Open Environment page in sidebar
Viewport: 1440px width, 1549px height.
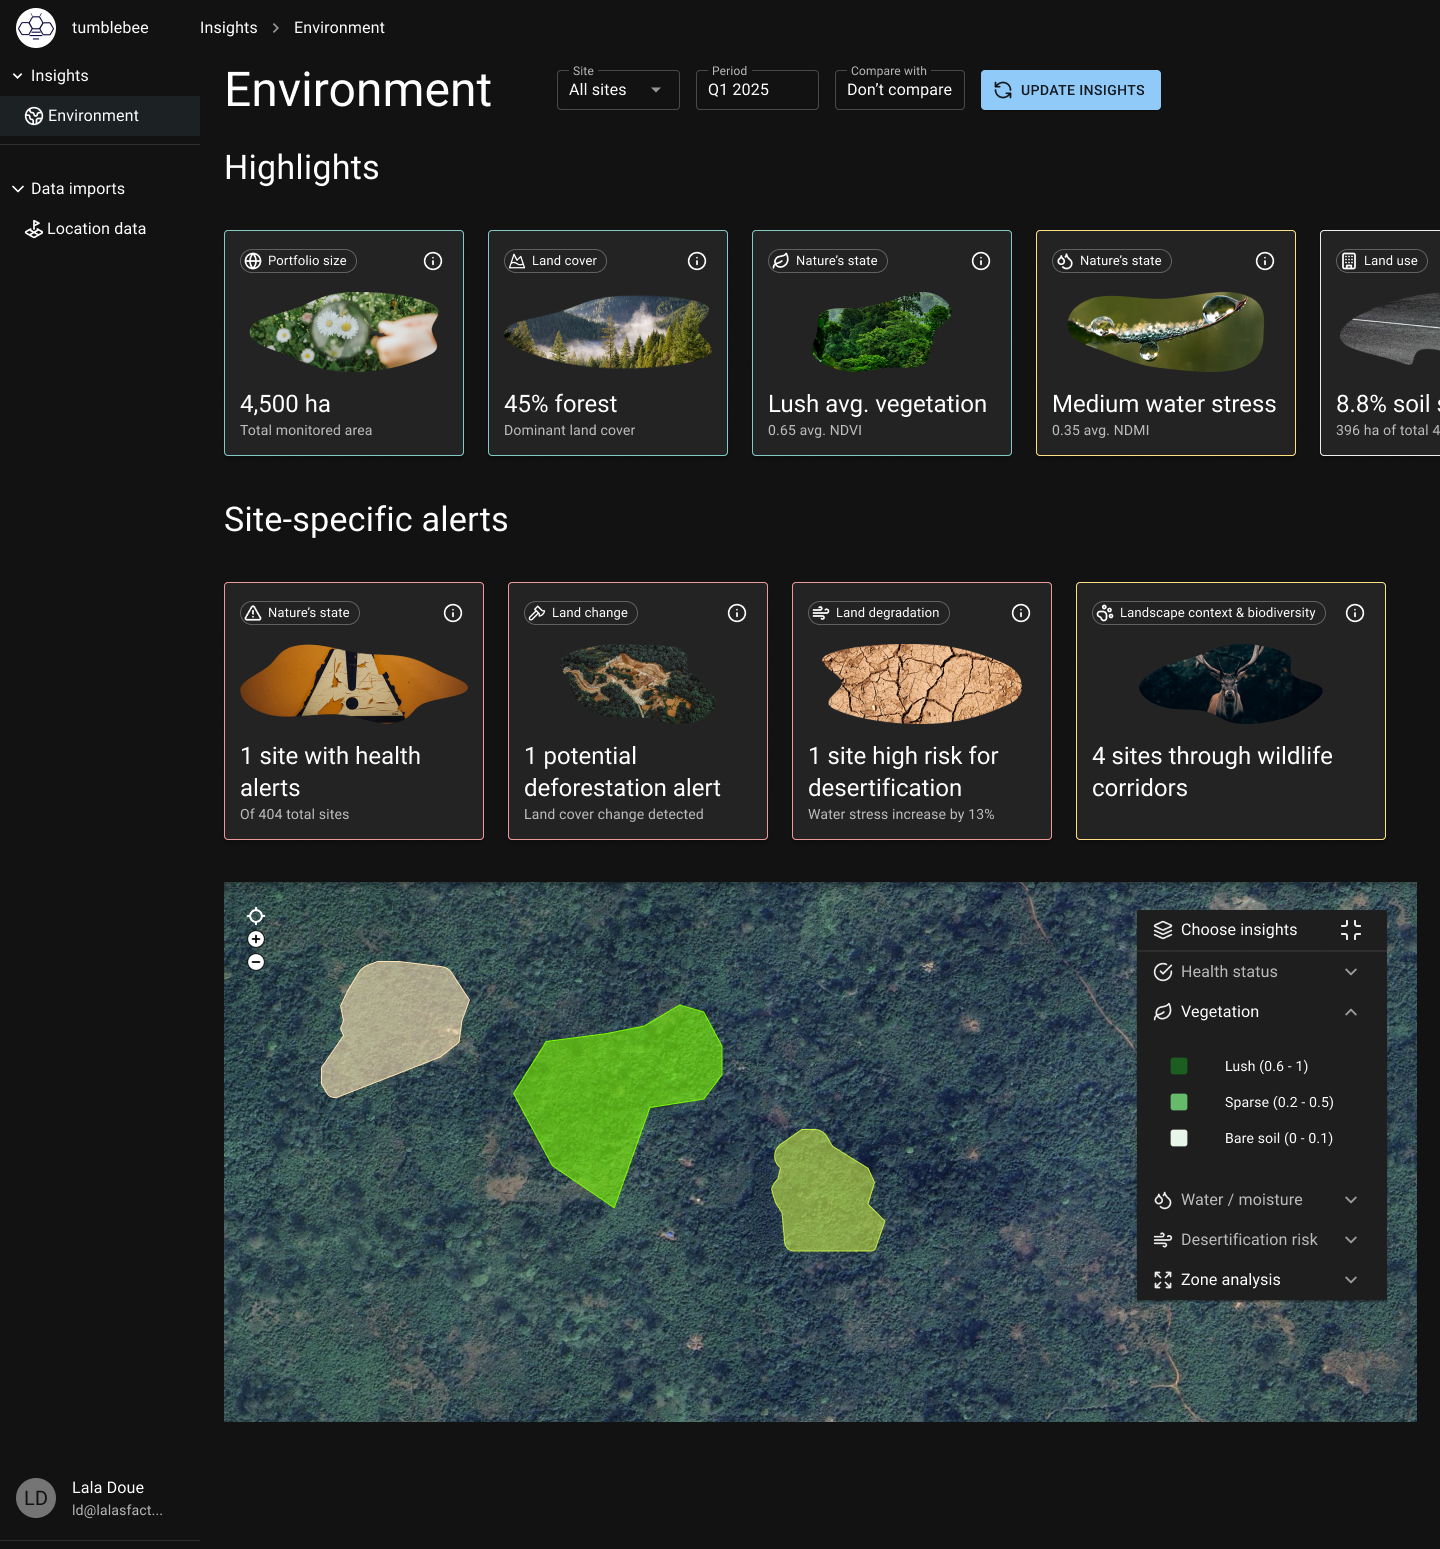click(100, 116)
